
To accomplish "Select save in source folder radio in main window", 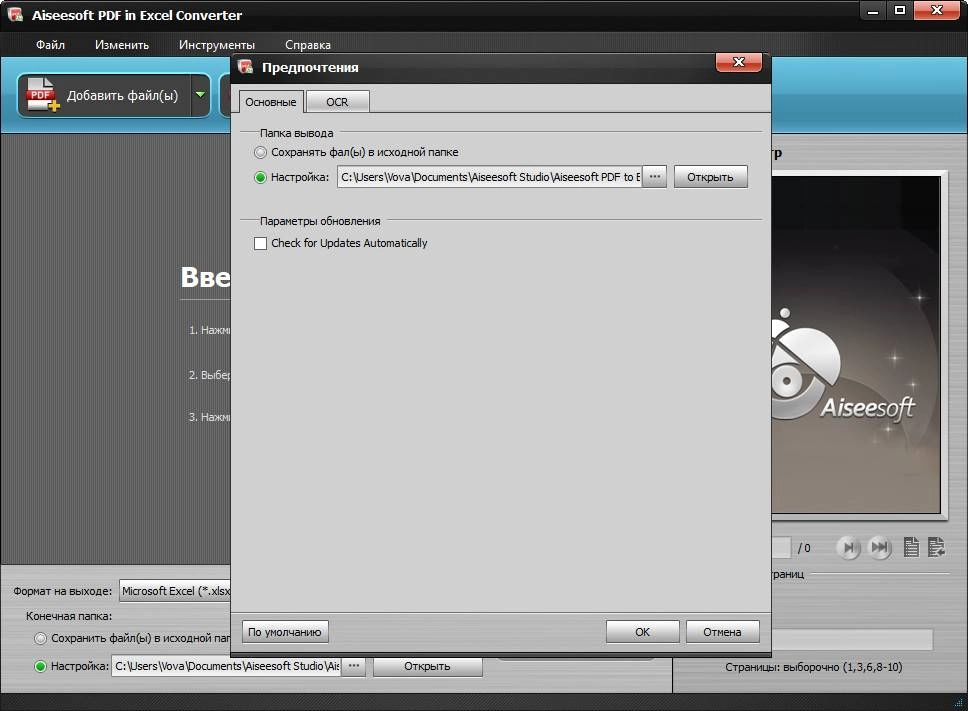I will coord(40,639).
